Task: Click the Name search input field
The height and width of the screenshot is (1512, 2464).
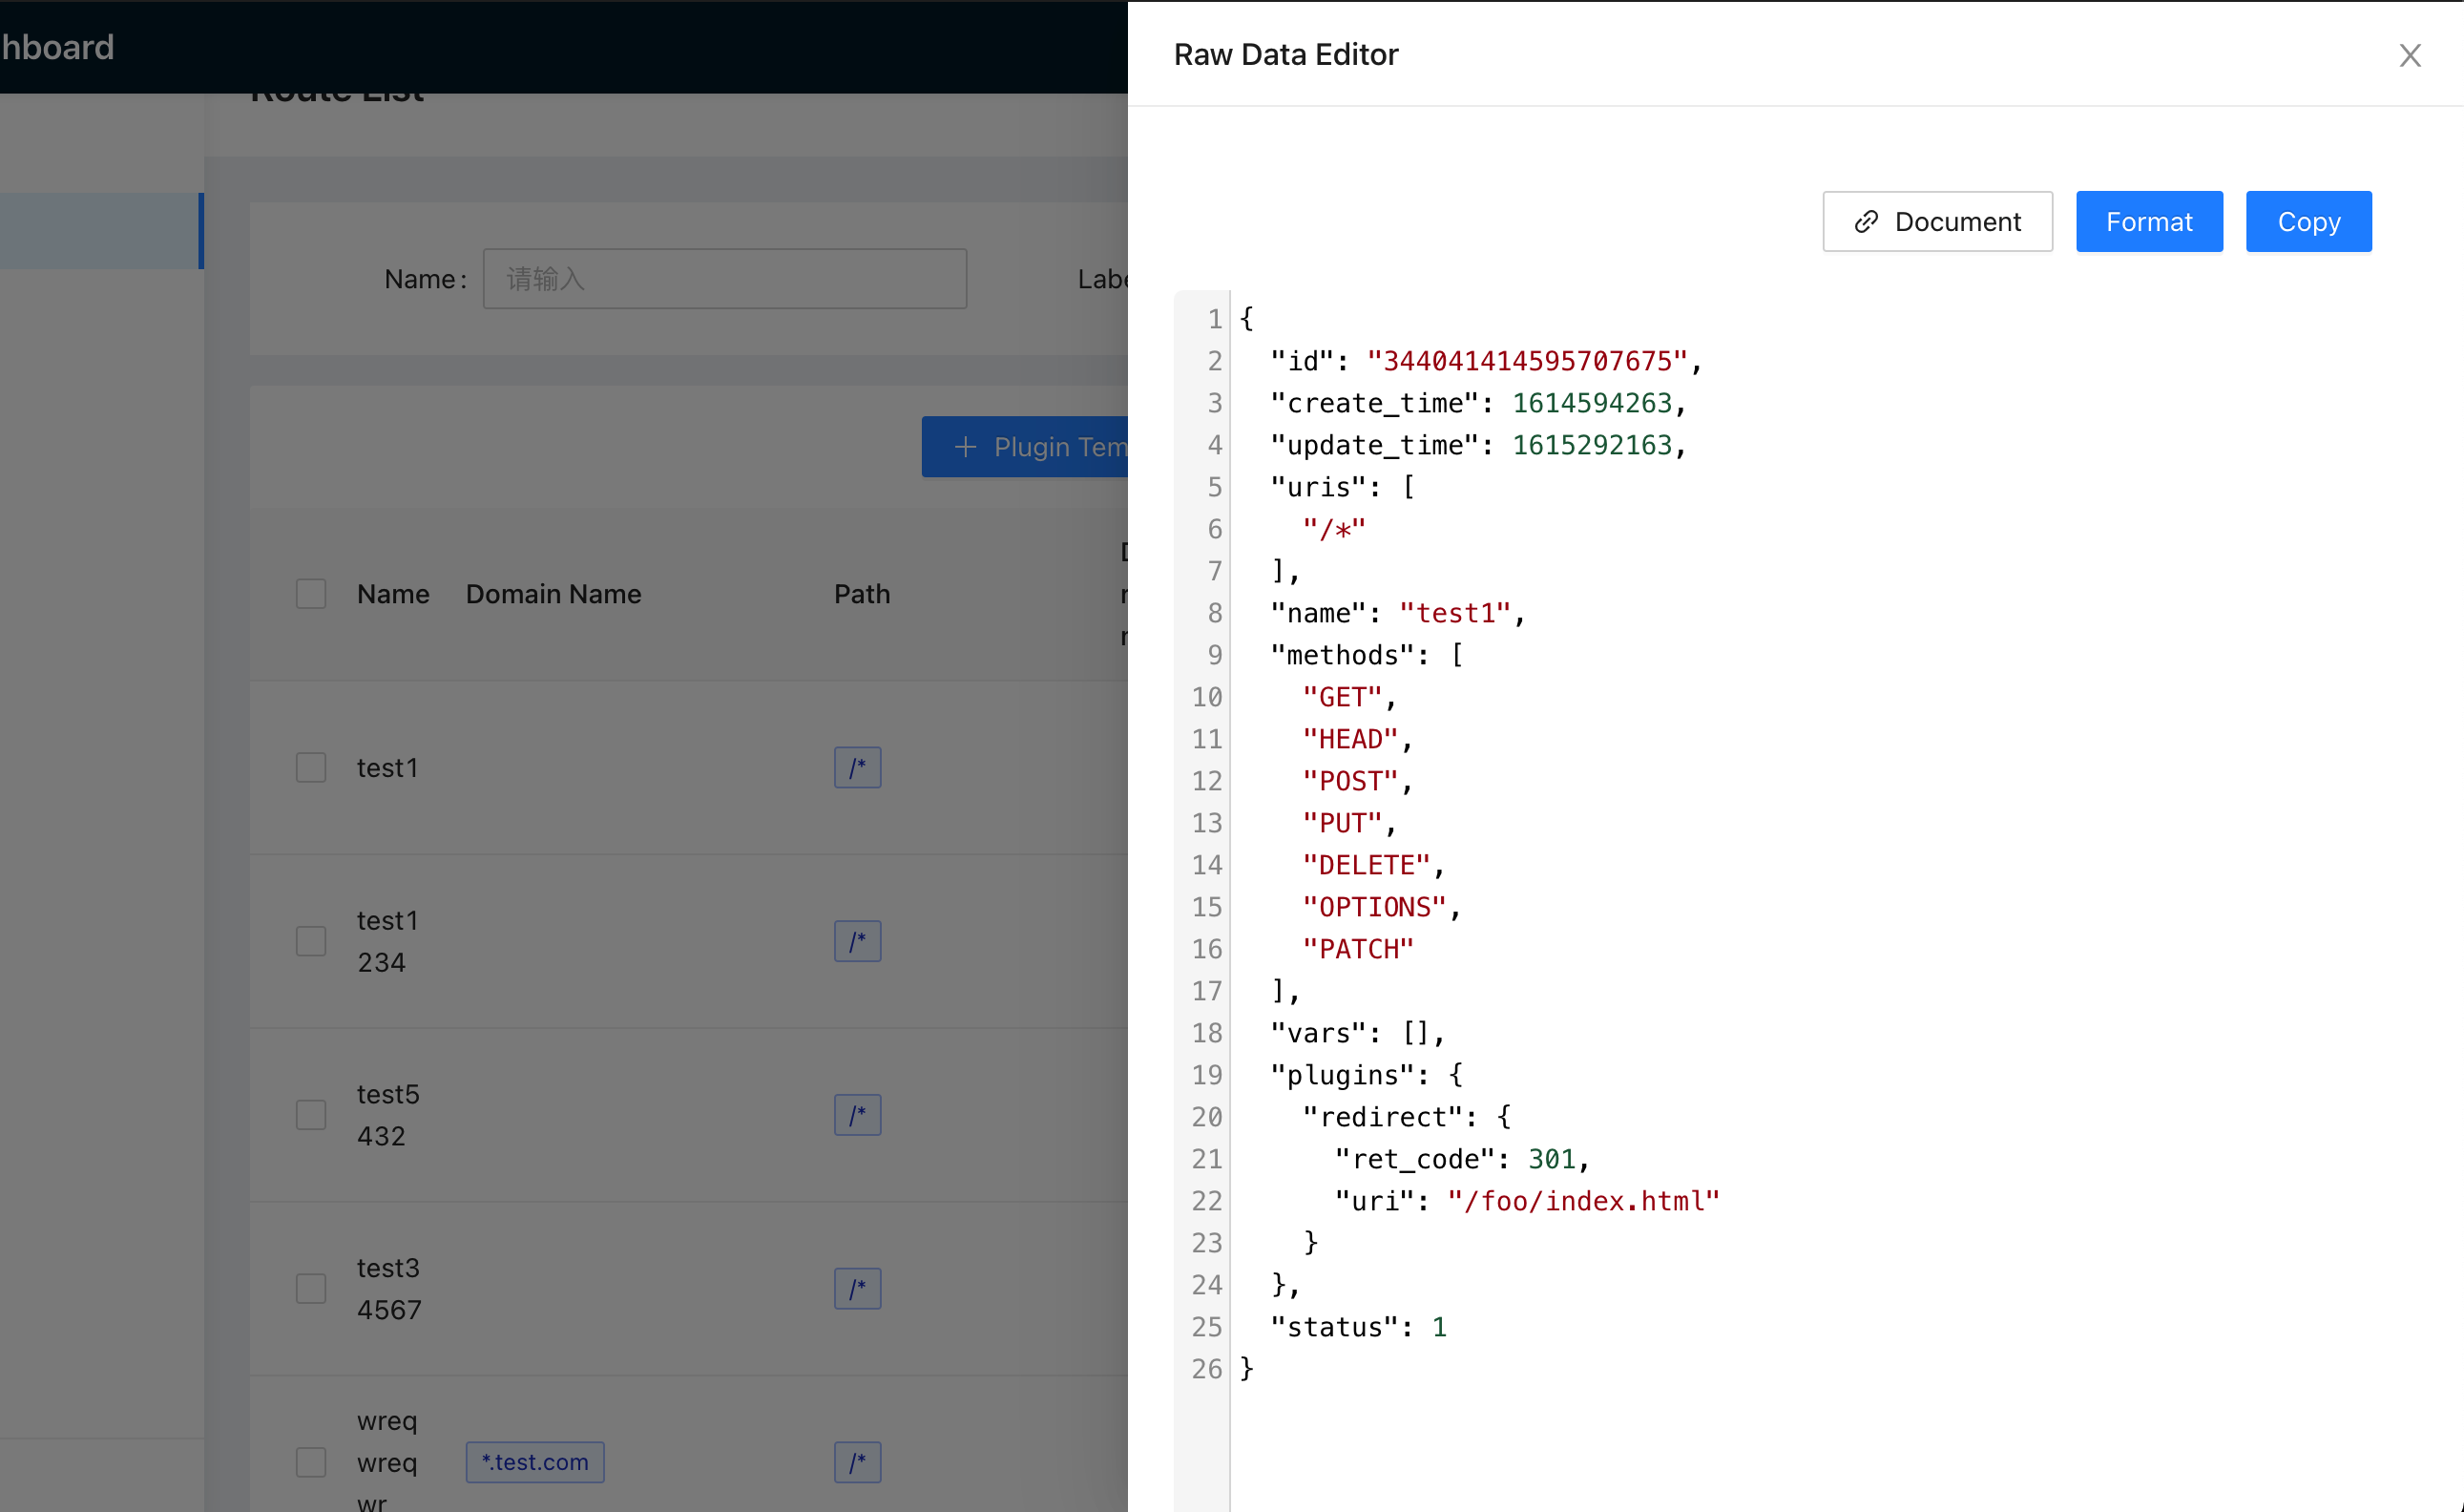Action: (724, 279)
